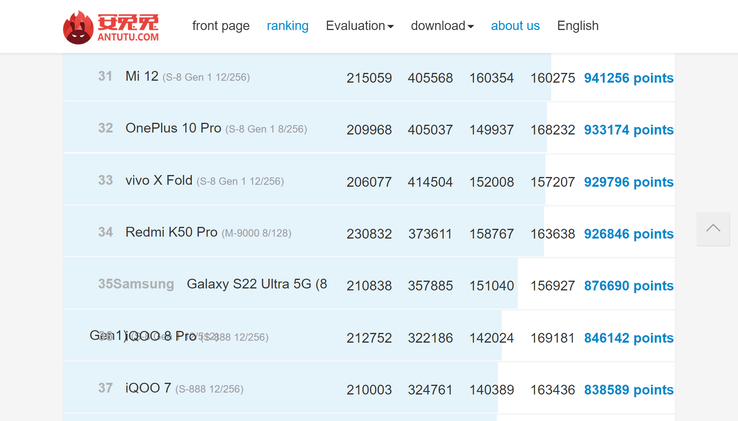Click the 163436 score for iQOO 7

pyautogui.click(x=553, y=390)
